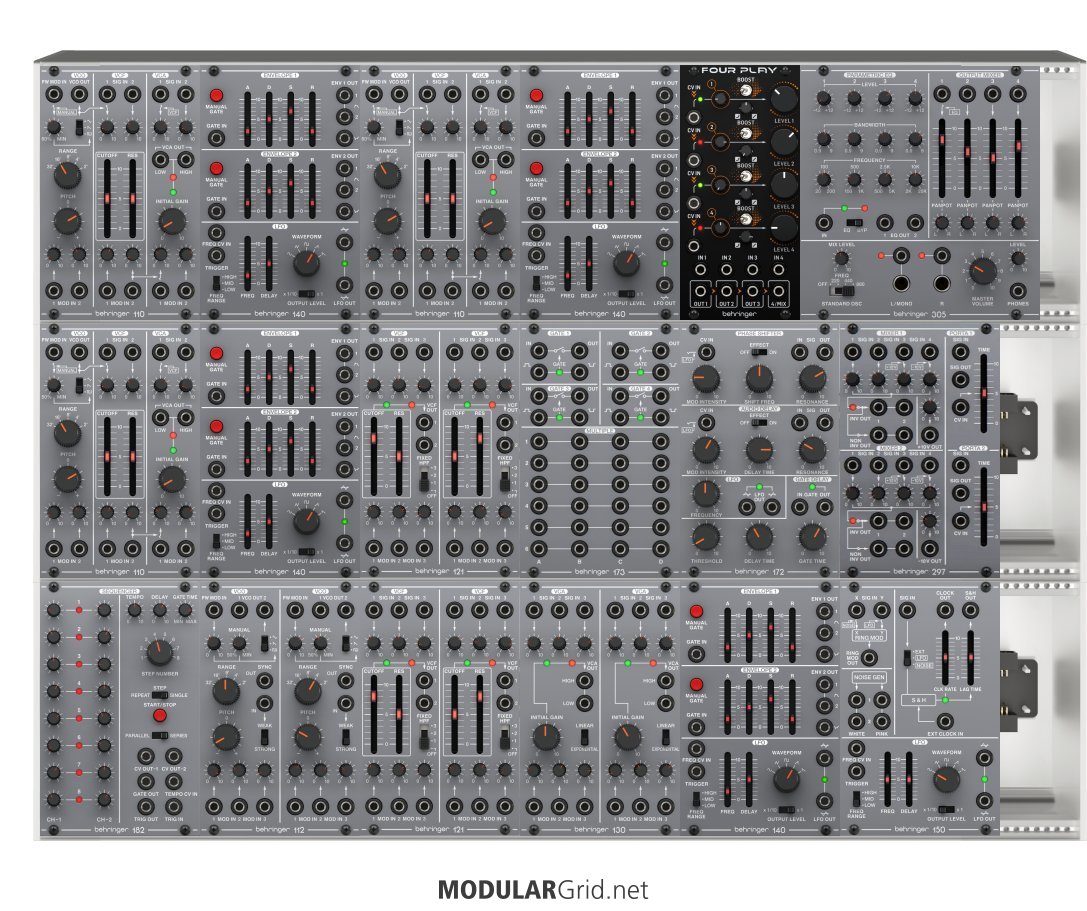The image size is (1087, 911).
Task: Click the PORTA 1 TIME slider handle
Action: point(984,393)
